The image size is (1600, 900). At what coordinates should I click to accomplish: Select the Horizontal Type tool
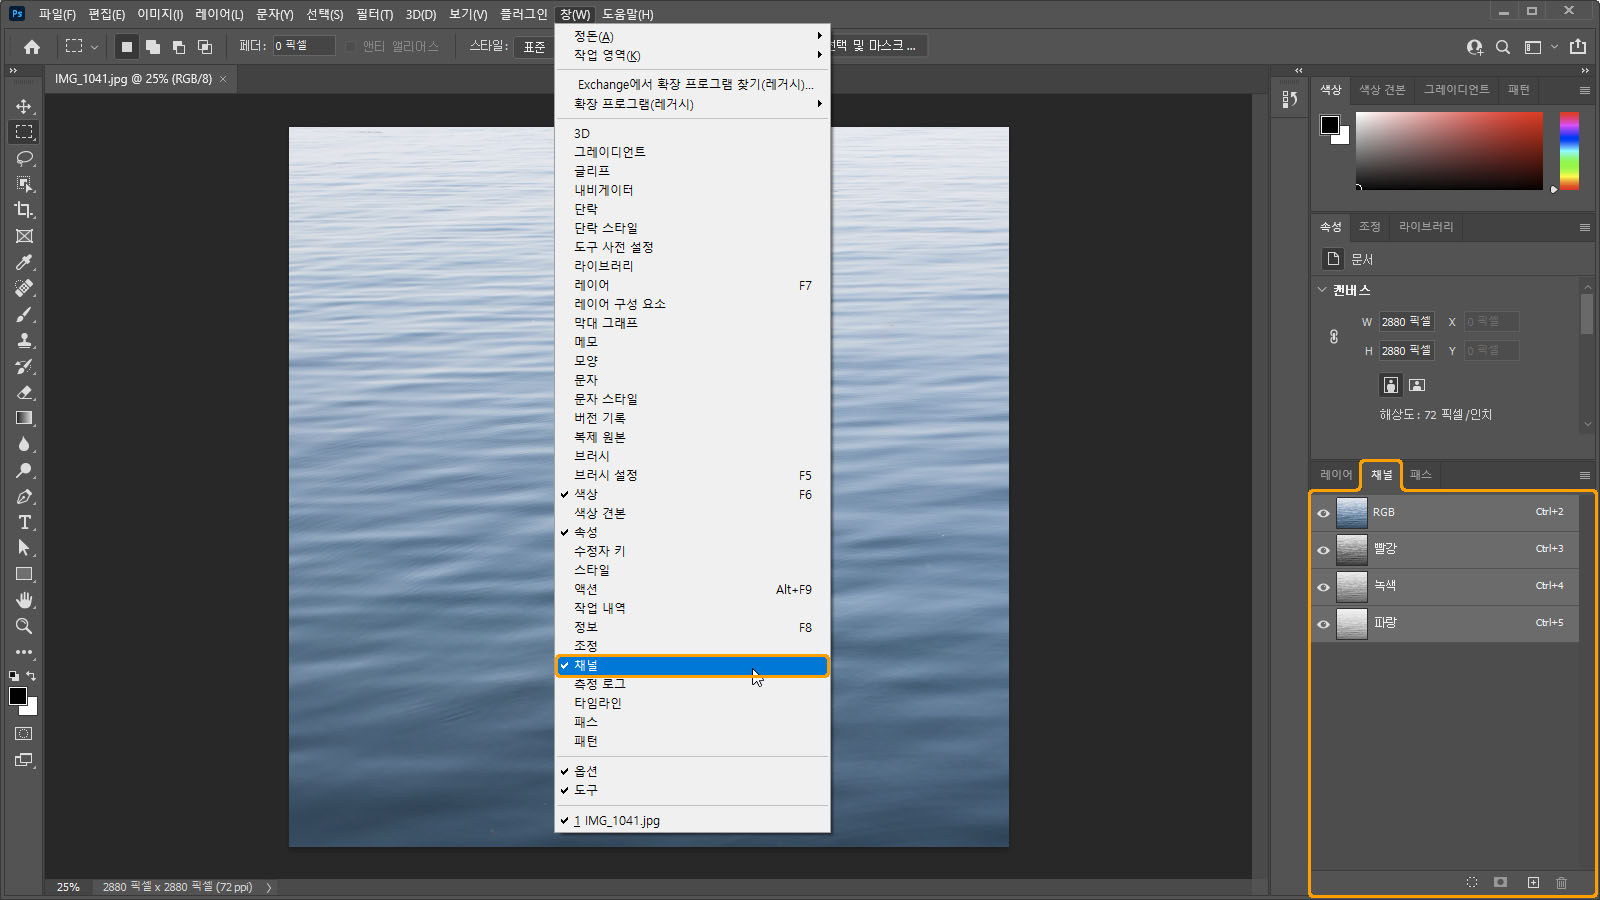(24, 522)
